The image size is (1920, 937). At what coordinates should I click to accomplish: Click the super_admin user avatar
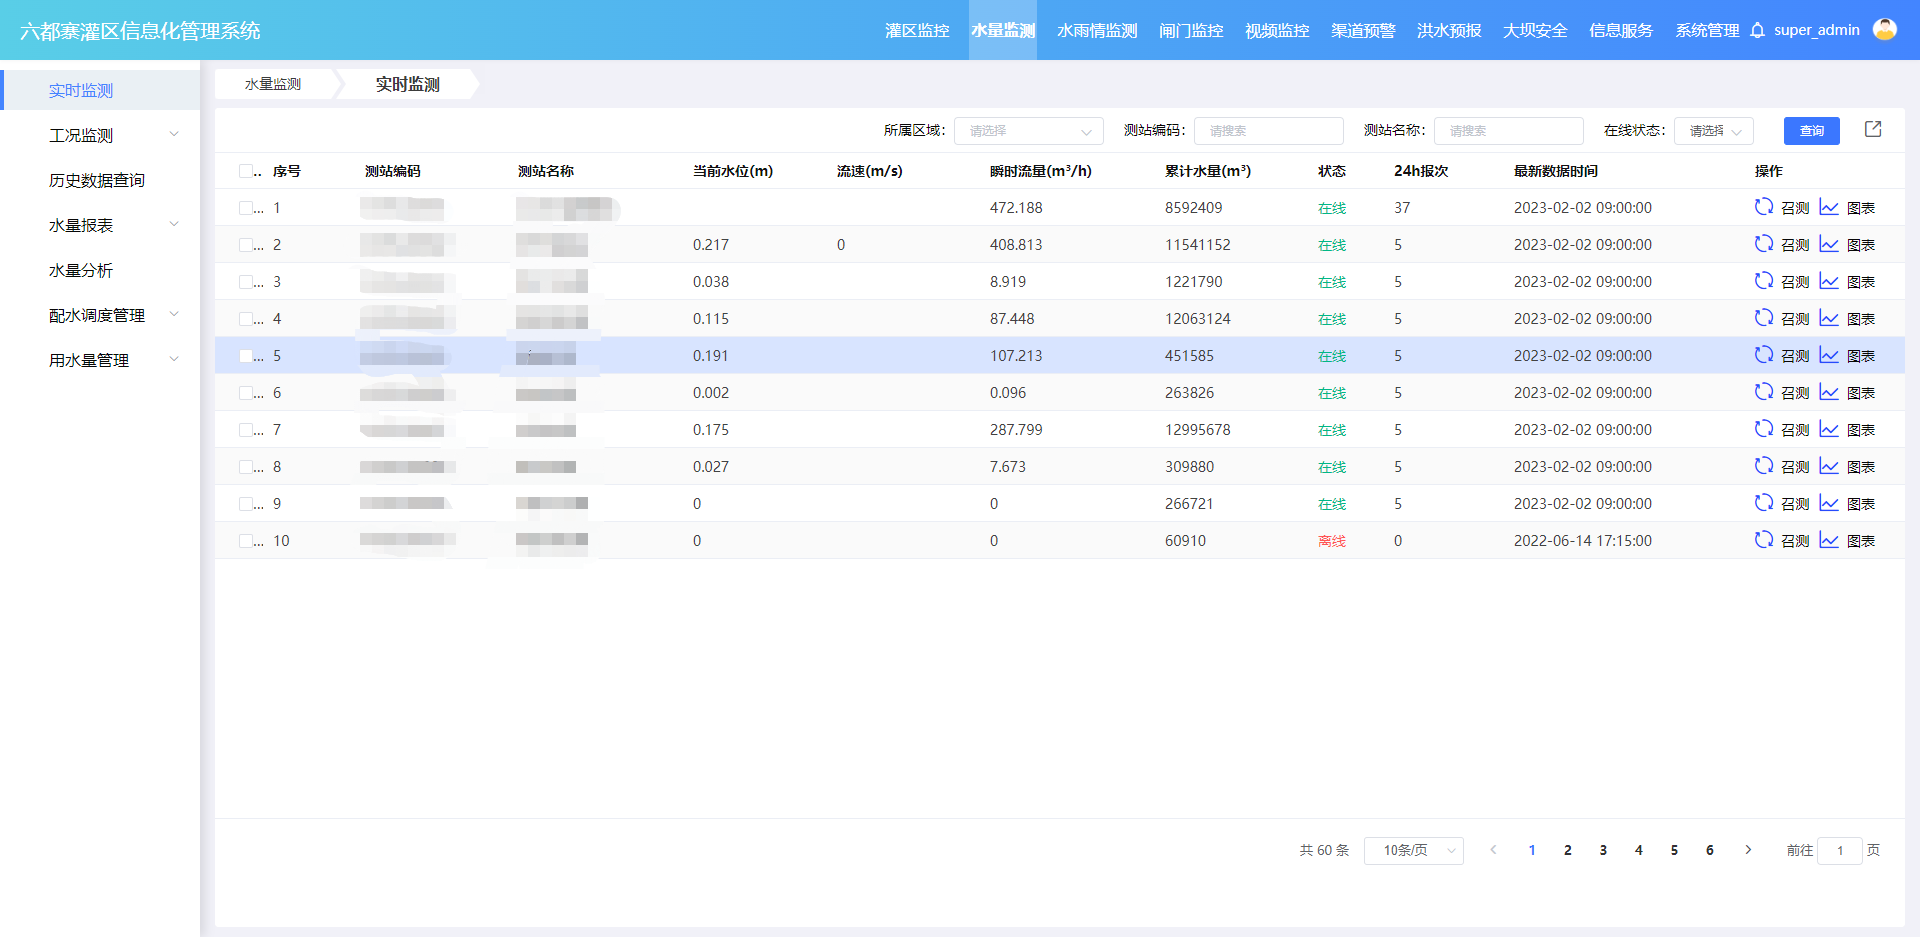pyautogui.click(x=1885, y=30)
